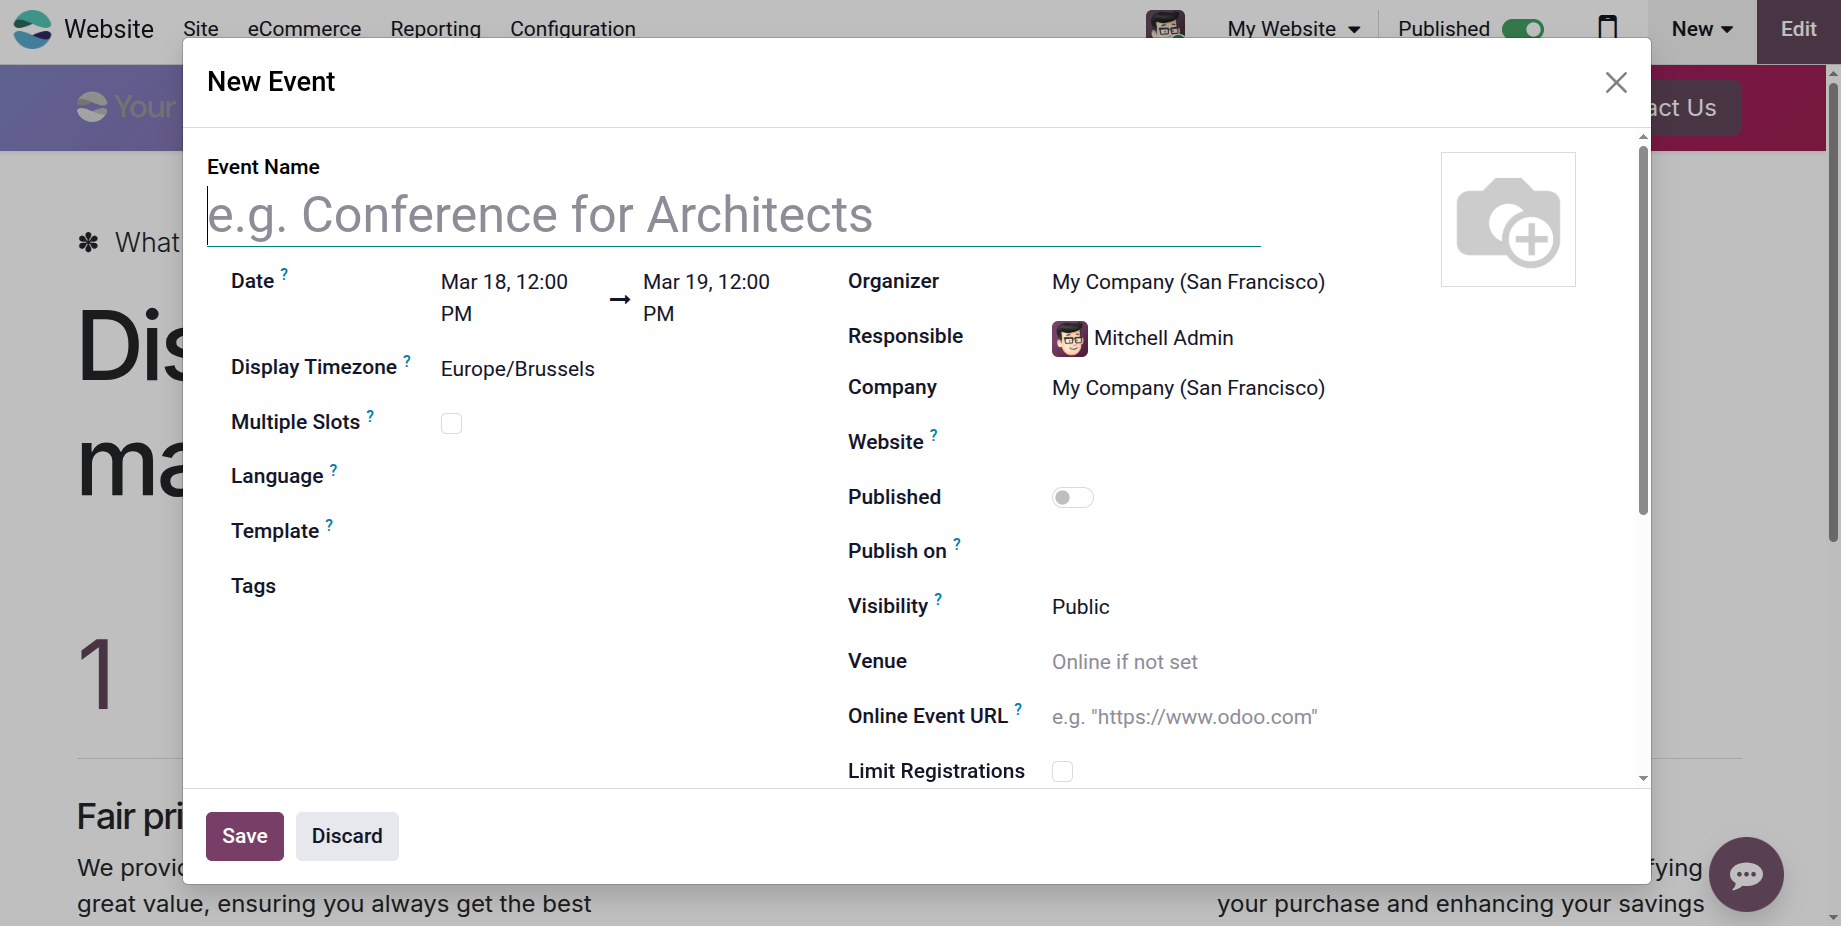Open the eCommerce menu
This screenshot has width=1841, height=926.
(x=304, y=29)
